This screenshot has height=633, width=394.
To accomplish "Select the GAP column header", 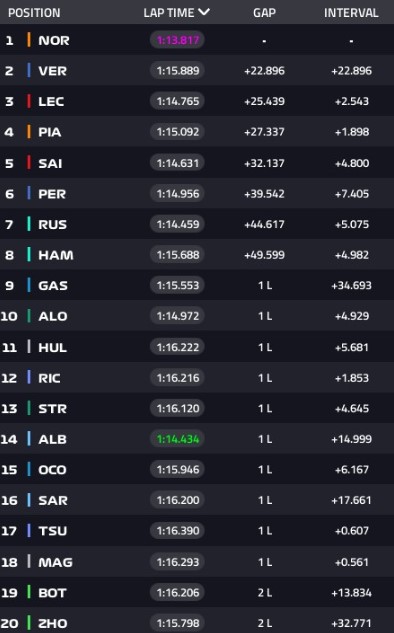I will tap(264, 13).
